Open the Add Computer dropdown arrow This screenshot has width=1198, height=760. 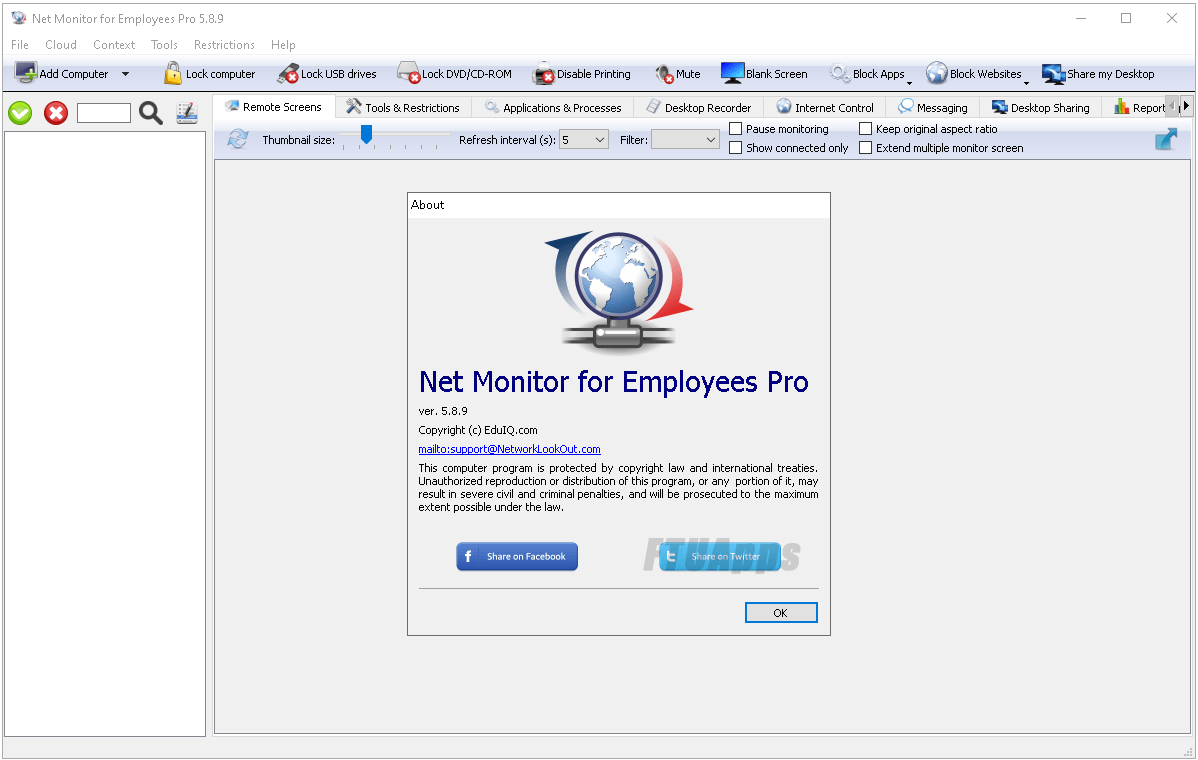125,74
